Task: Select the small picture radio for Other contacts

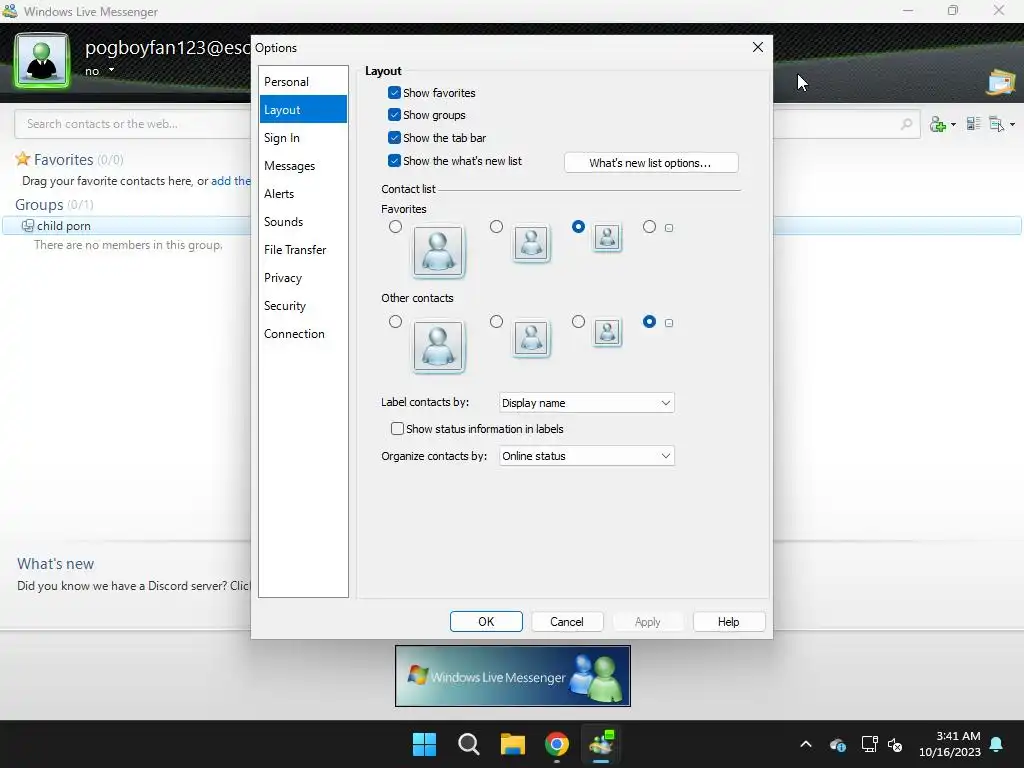Action: click(578, 321)
